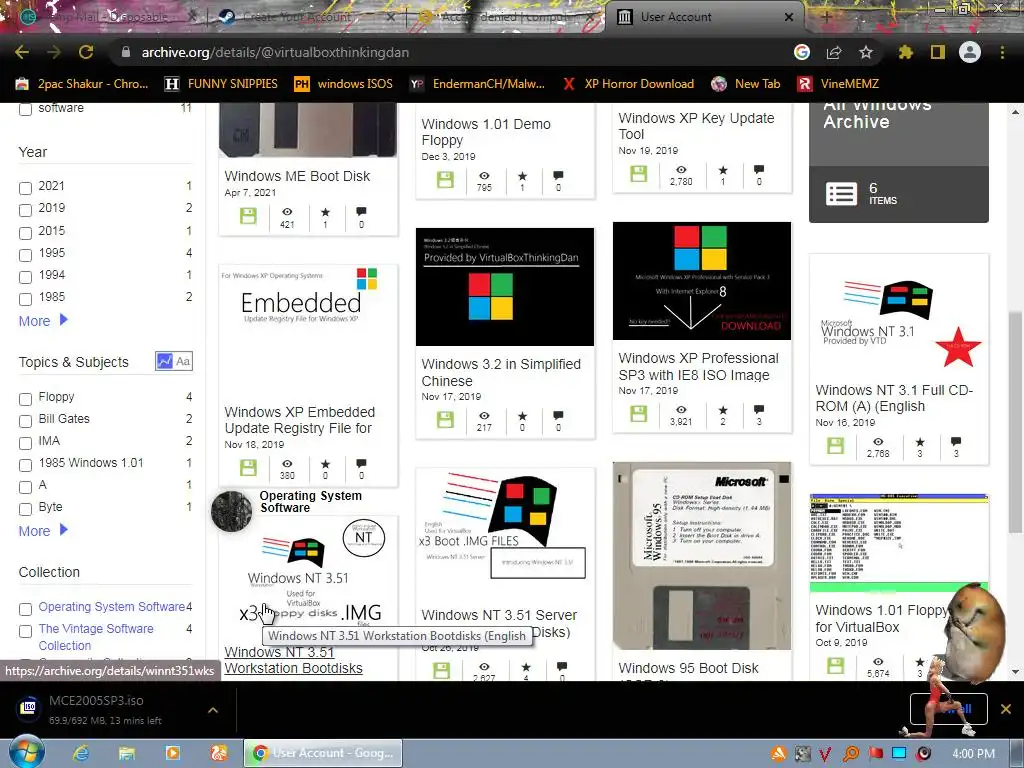Open the New Tab bookmark
1024x768 pixels.
click(746, 84)
